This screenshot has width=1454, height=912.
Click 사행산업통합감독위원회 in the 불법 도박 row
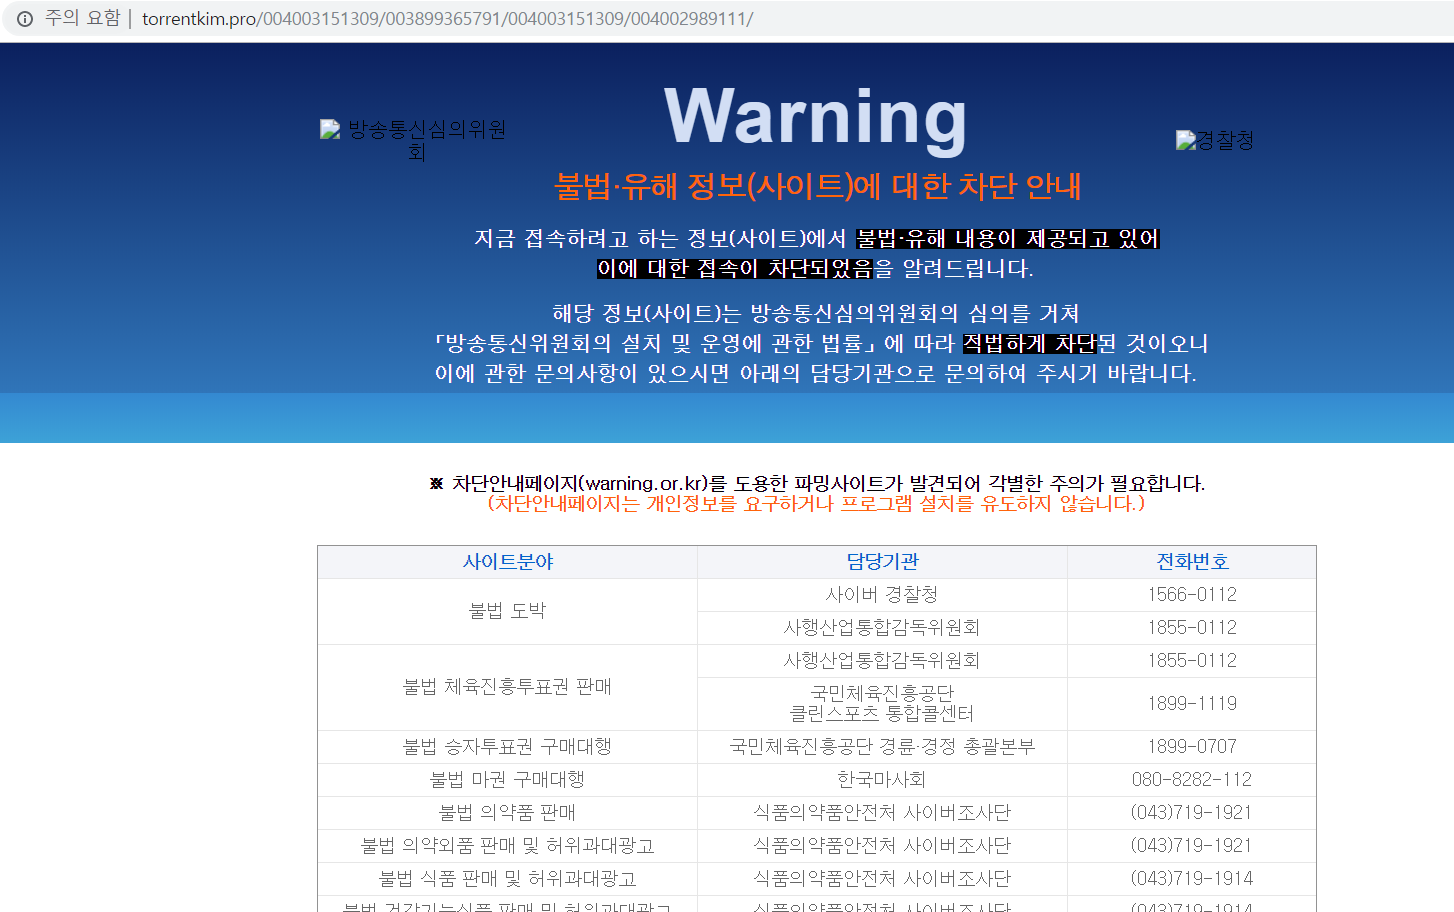click(882, 628)
